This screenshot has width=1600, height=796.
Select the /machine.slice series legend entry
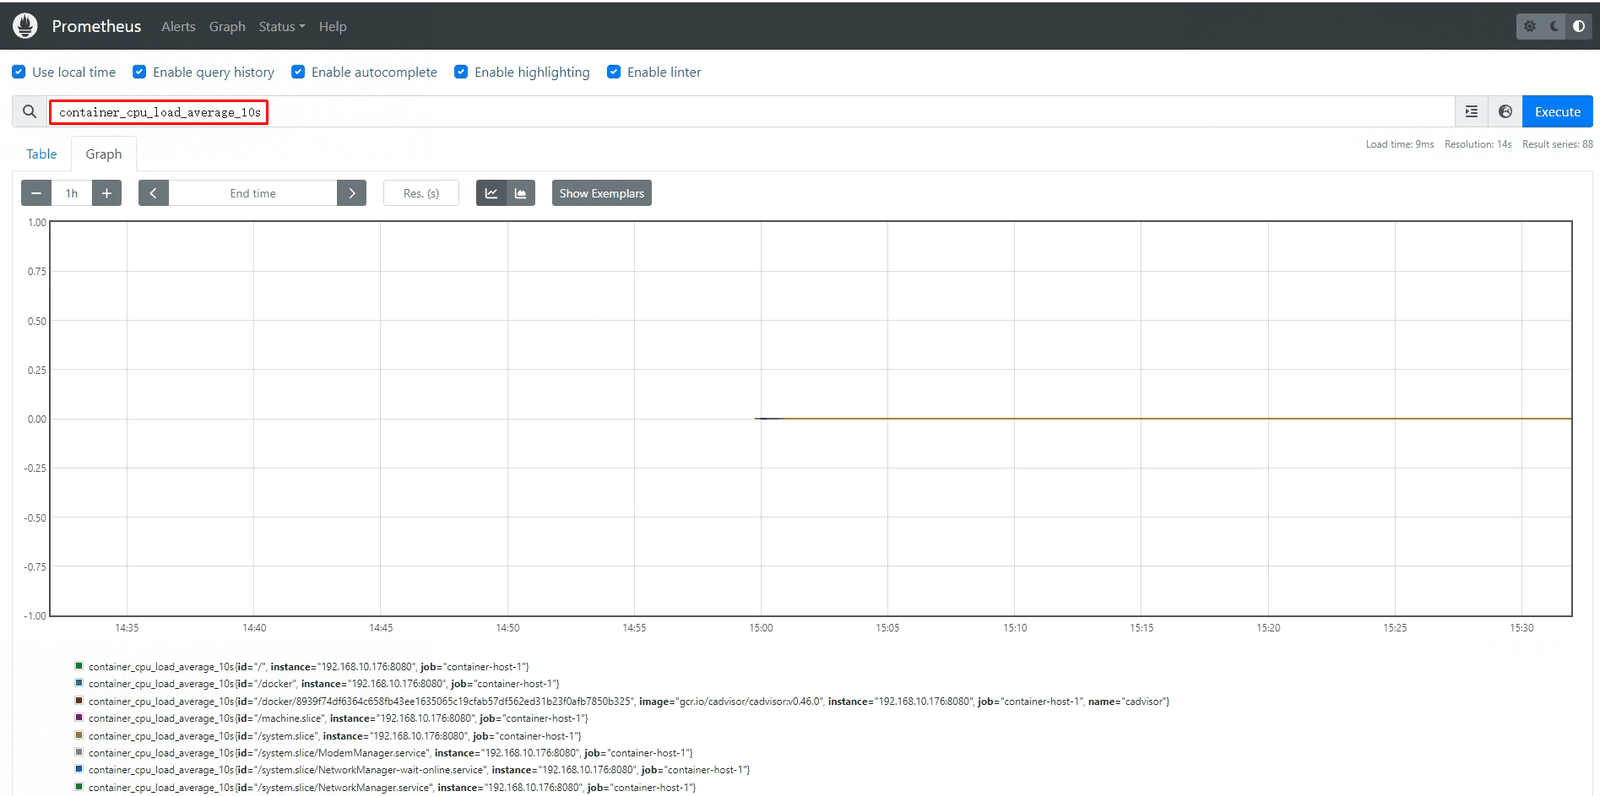click(x=338, y=719)
